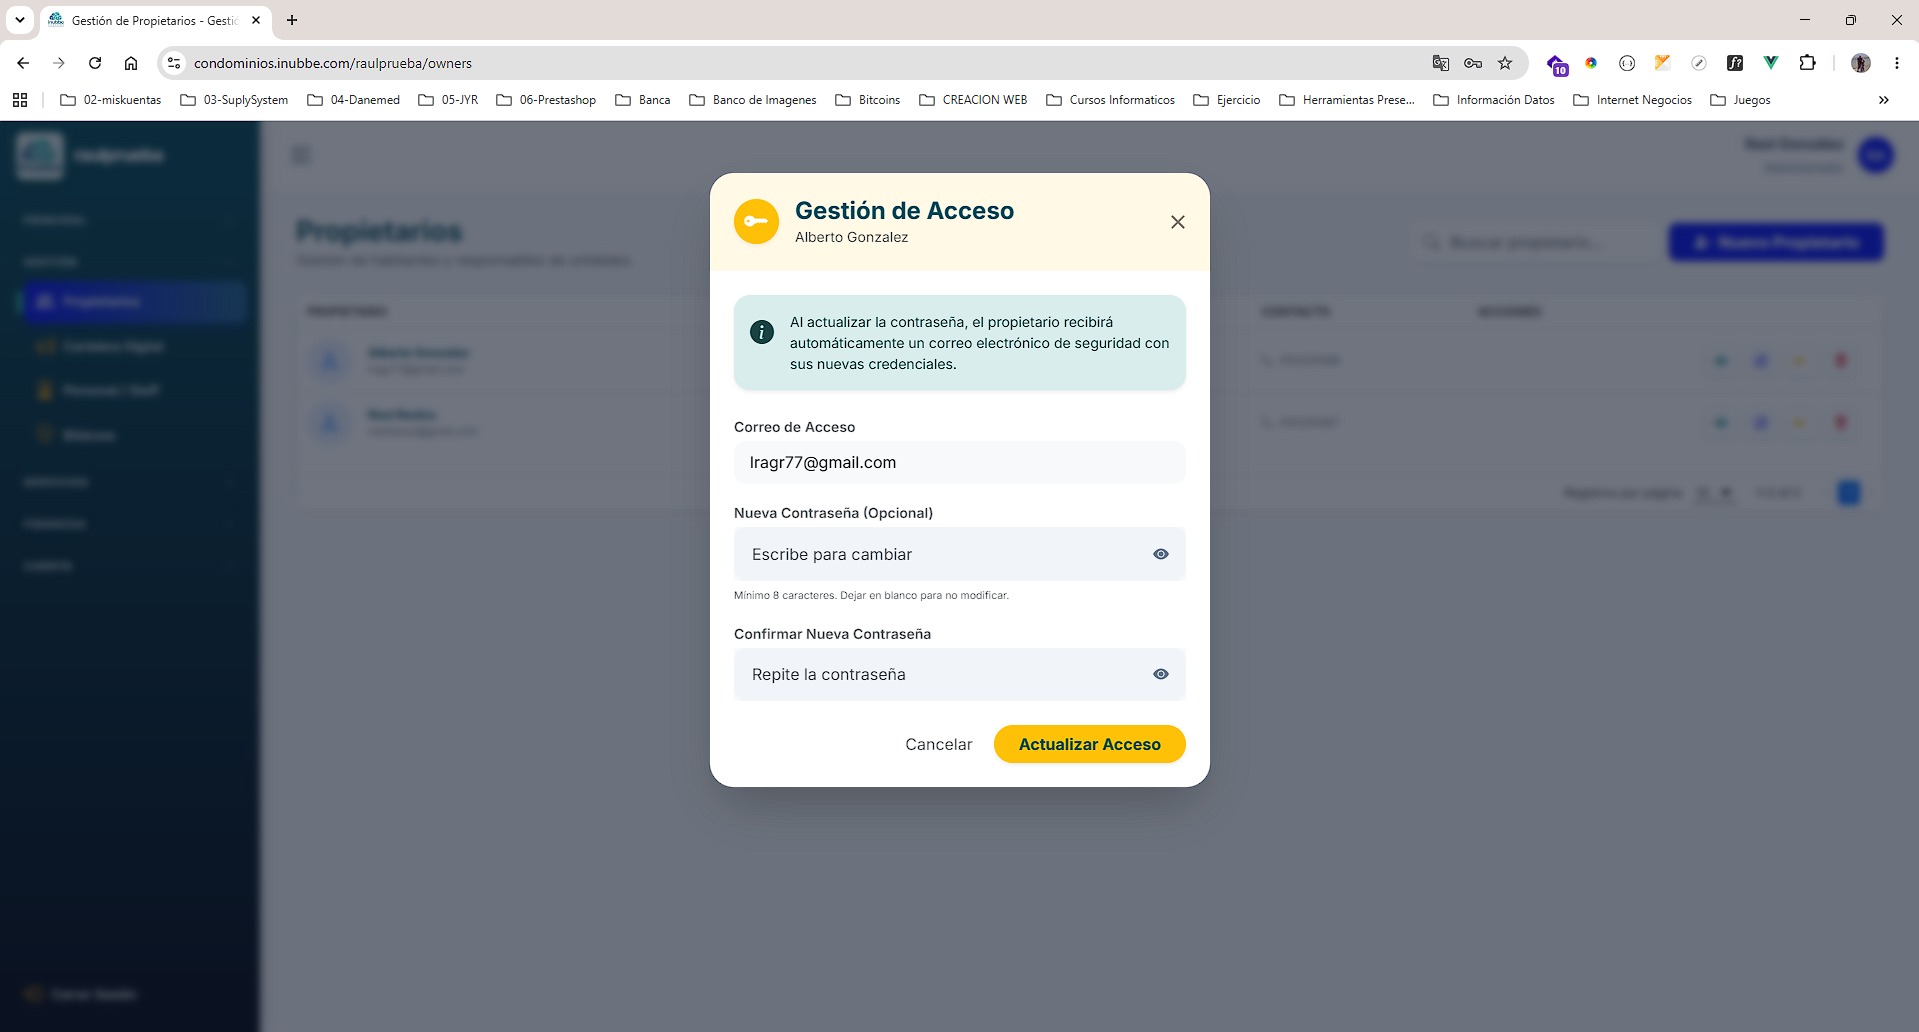The height and width of the screenshot is (1032, 1919).
Task: Open the apps grid shortcut in bookmarks bar
Action: coord(20,100)
